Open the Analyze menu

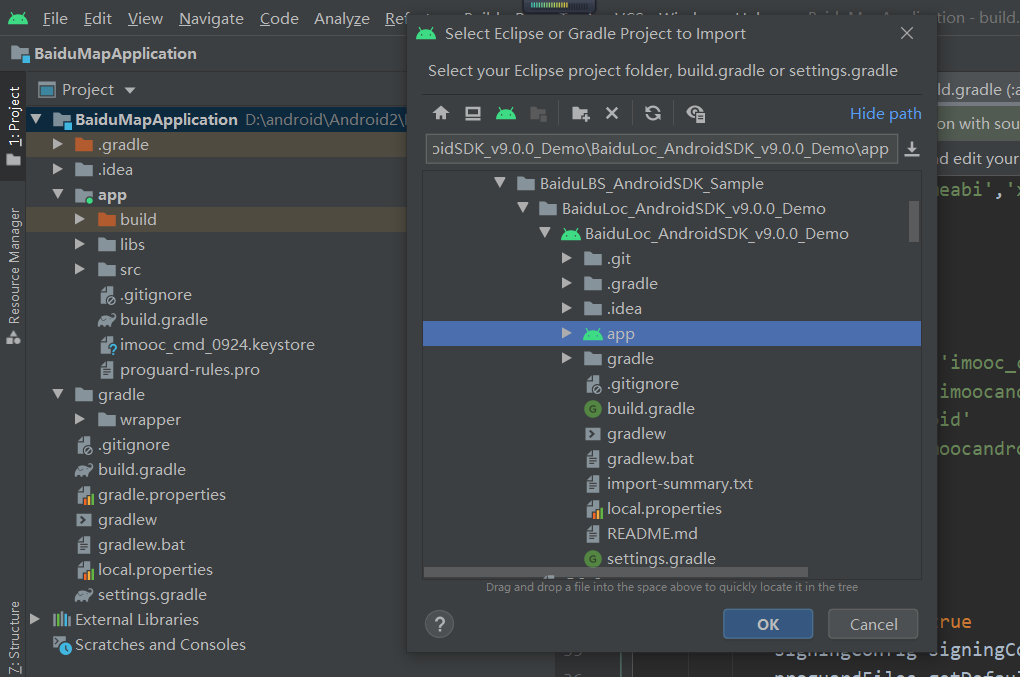341,19
